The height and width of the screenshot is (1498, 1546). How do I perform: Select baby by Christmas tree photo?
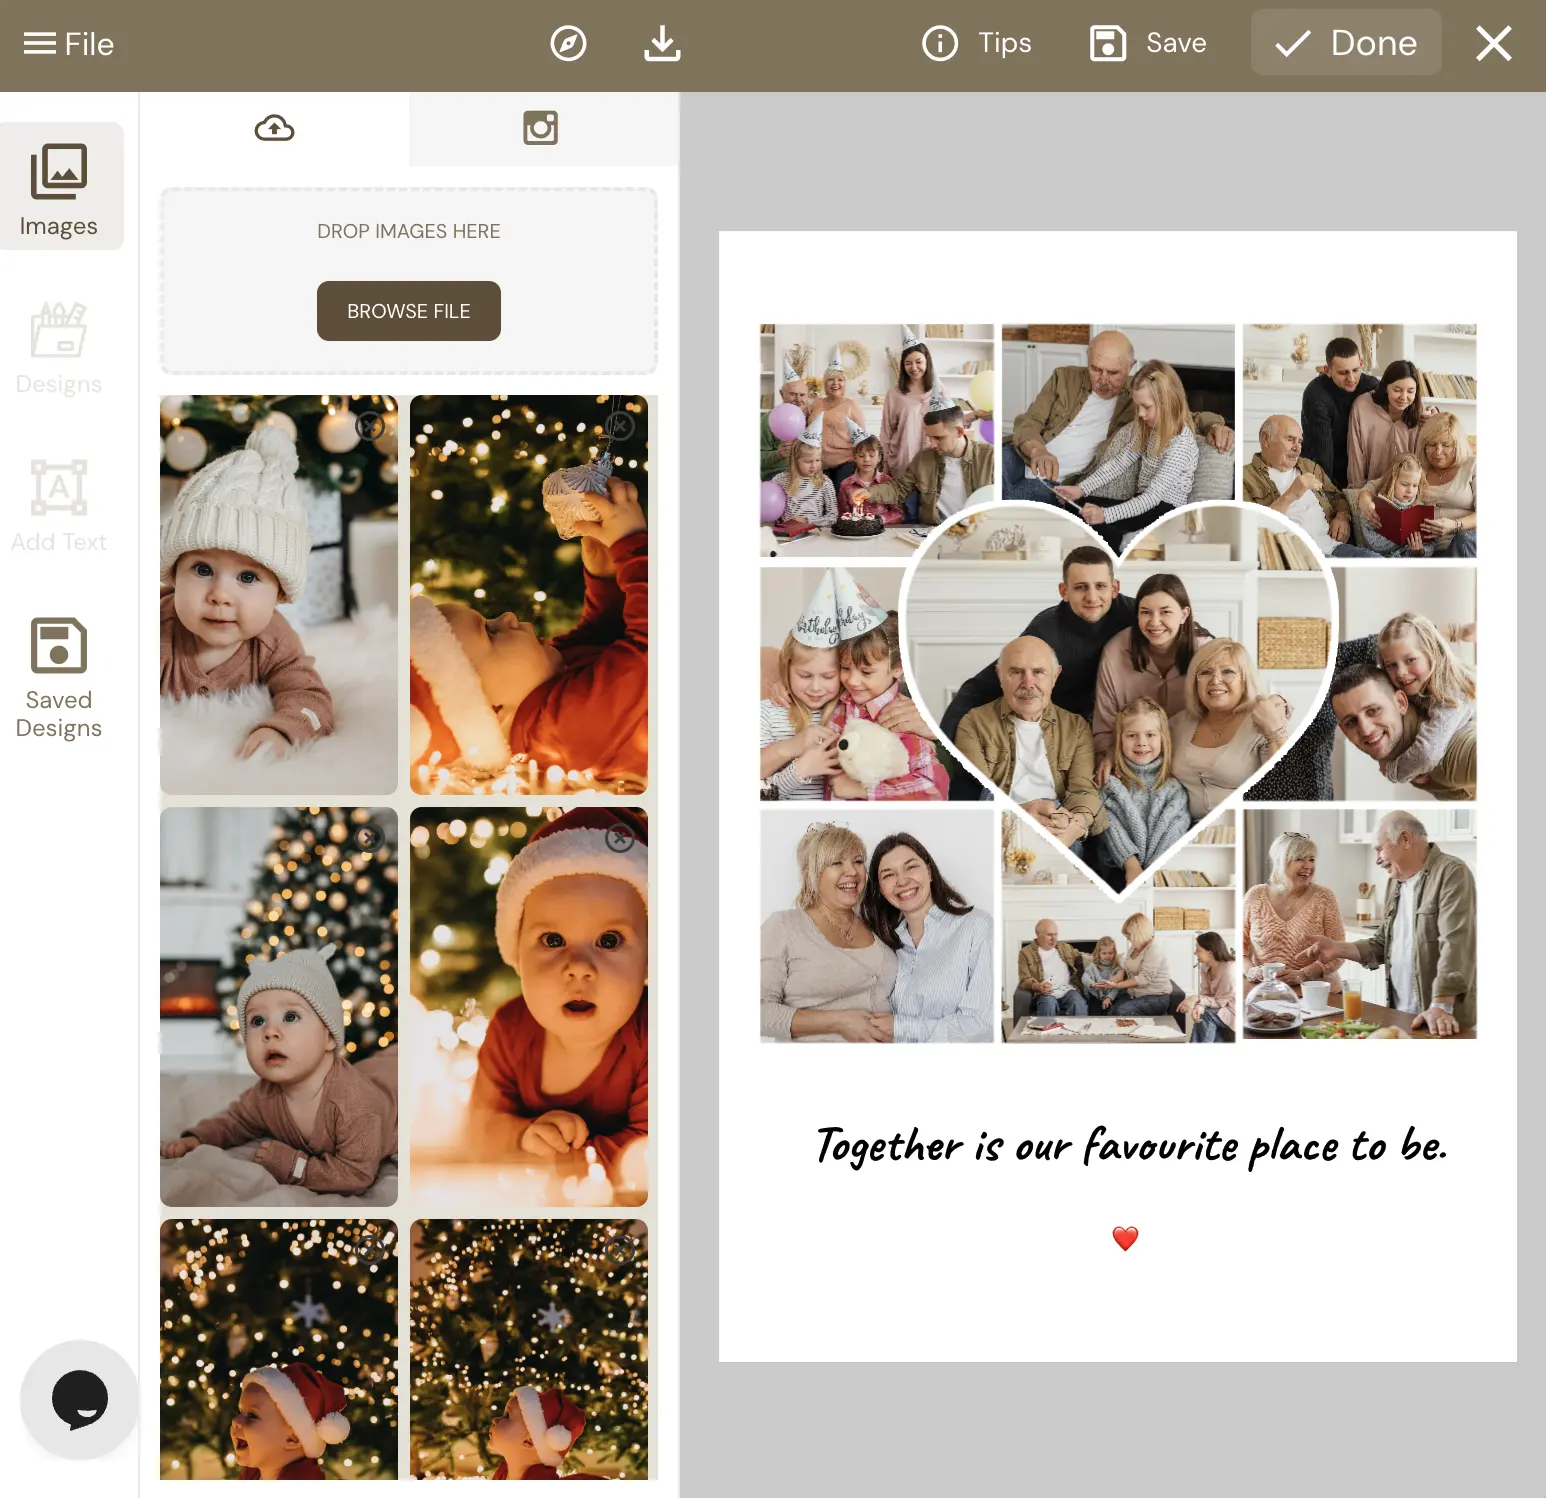point(279,1007)
